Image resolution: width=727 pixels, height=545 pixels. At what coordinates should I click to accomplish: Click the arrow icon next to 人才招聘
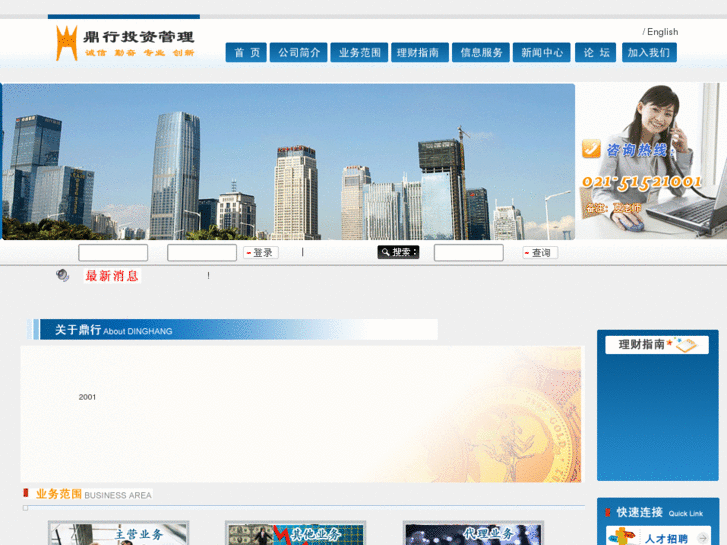702,539
